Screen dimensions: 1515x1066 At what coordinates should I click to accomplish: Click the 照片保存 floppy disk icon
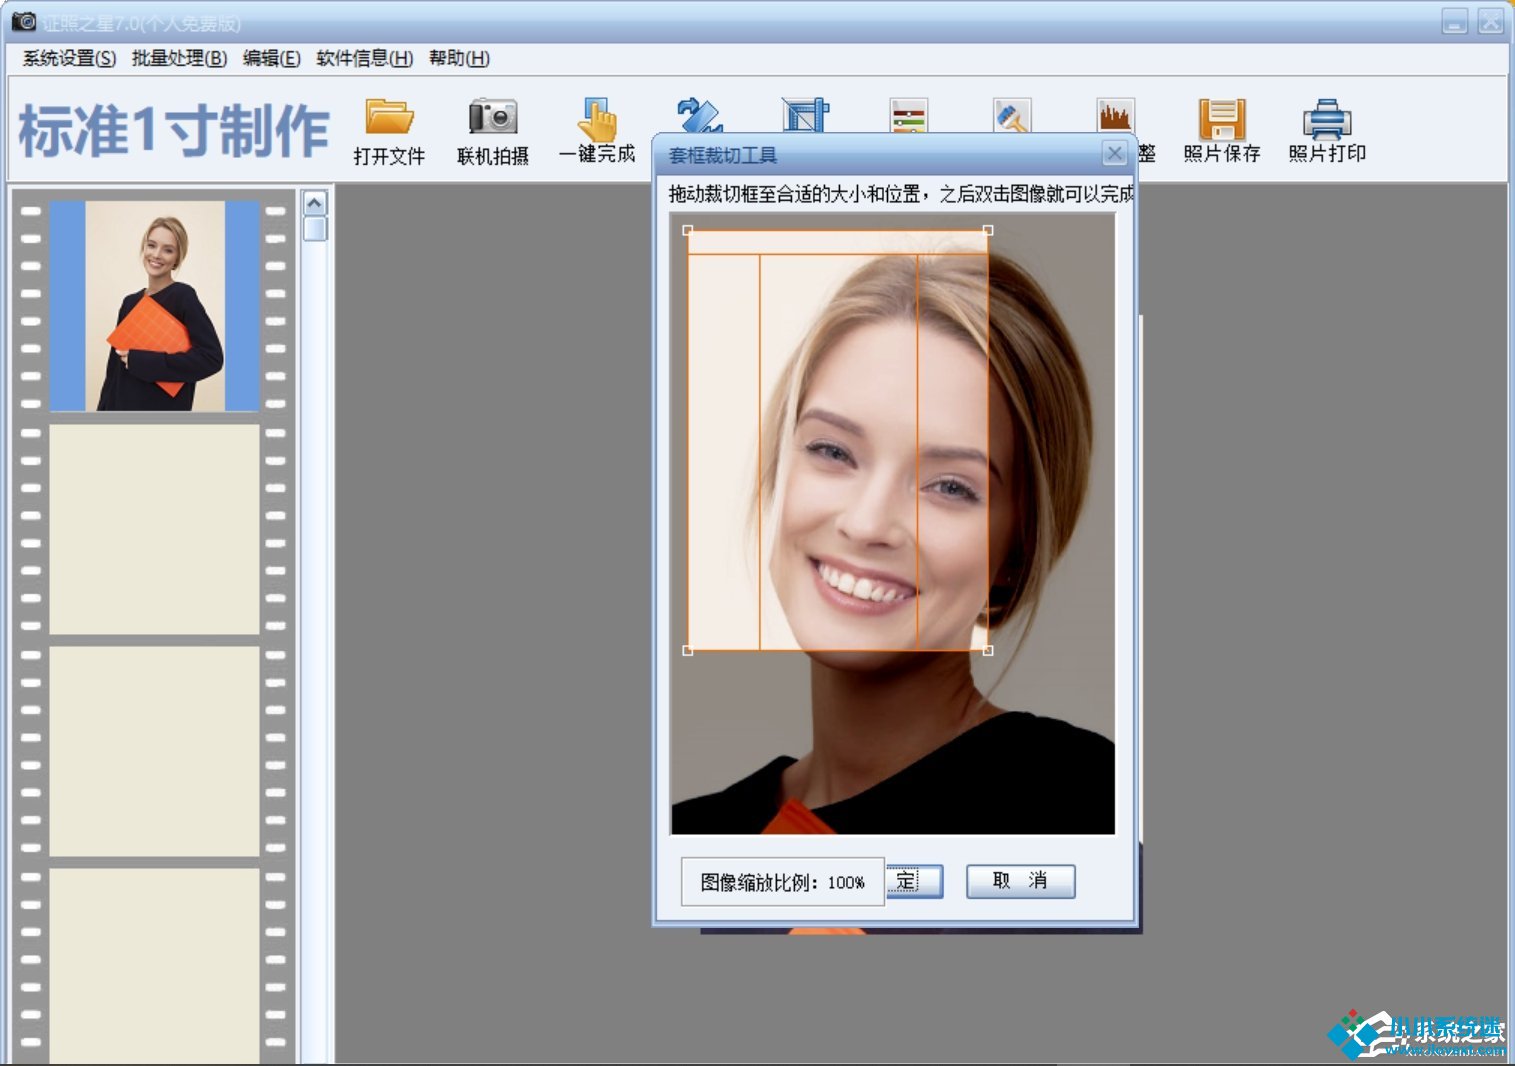pyautogui.click(x=1221, y=119)
